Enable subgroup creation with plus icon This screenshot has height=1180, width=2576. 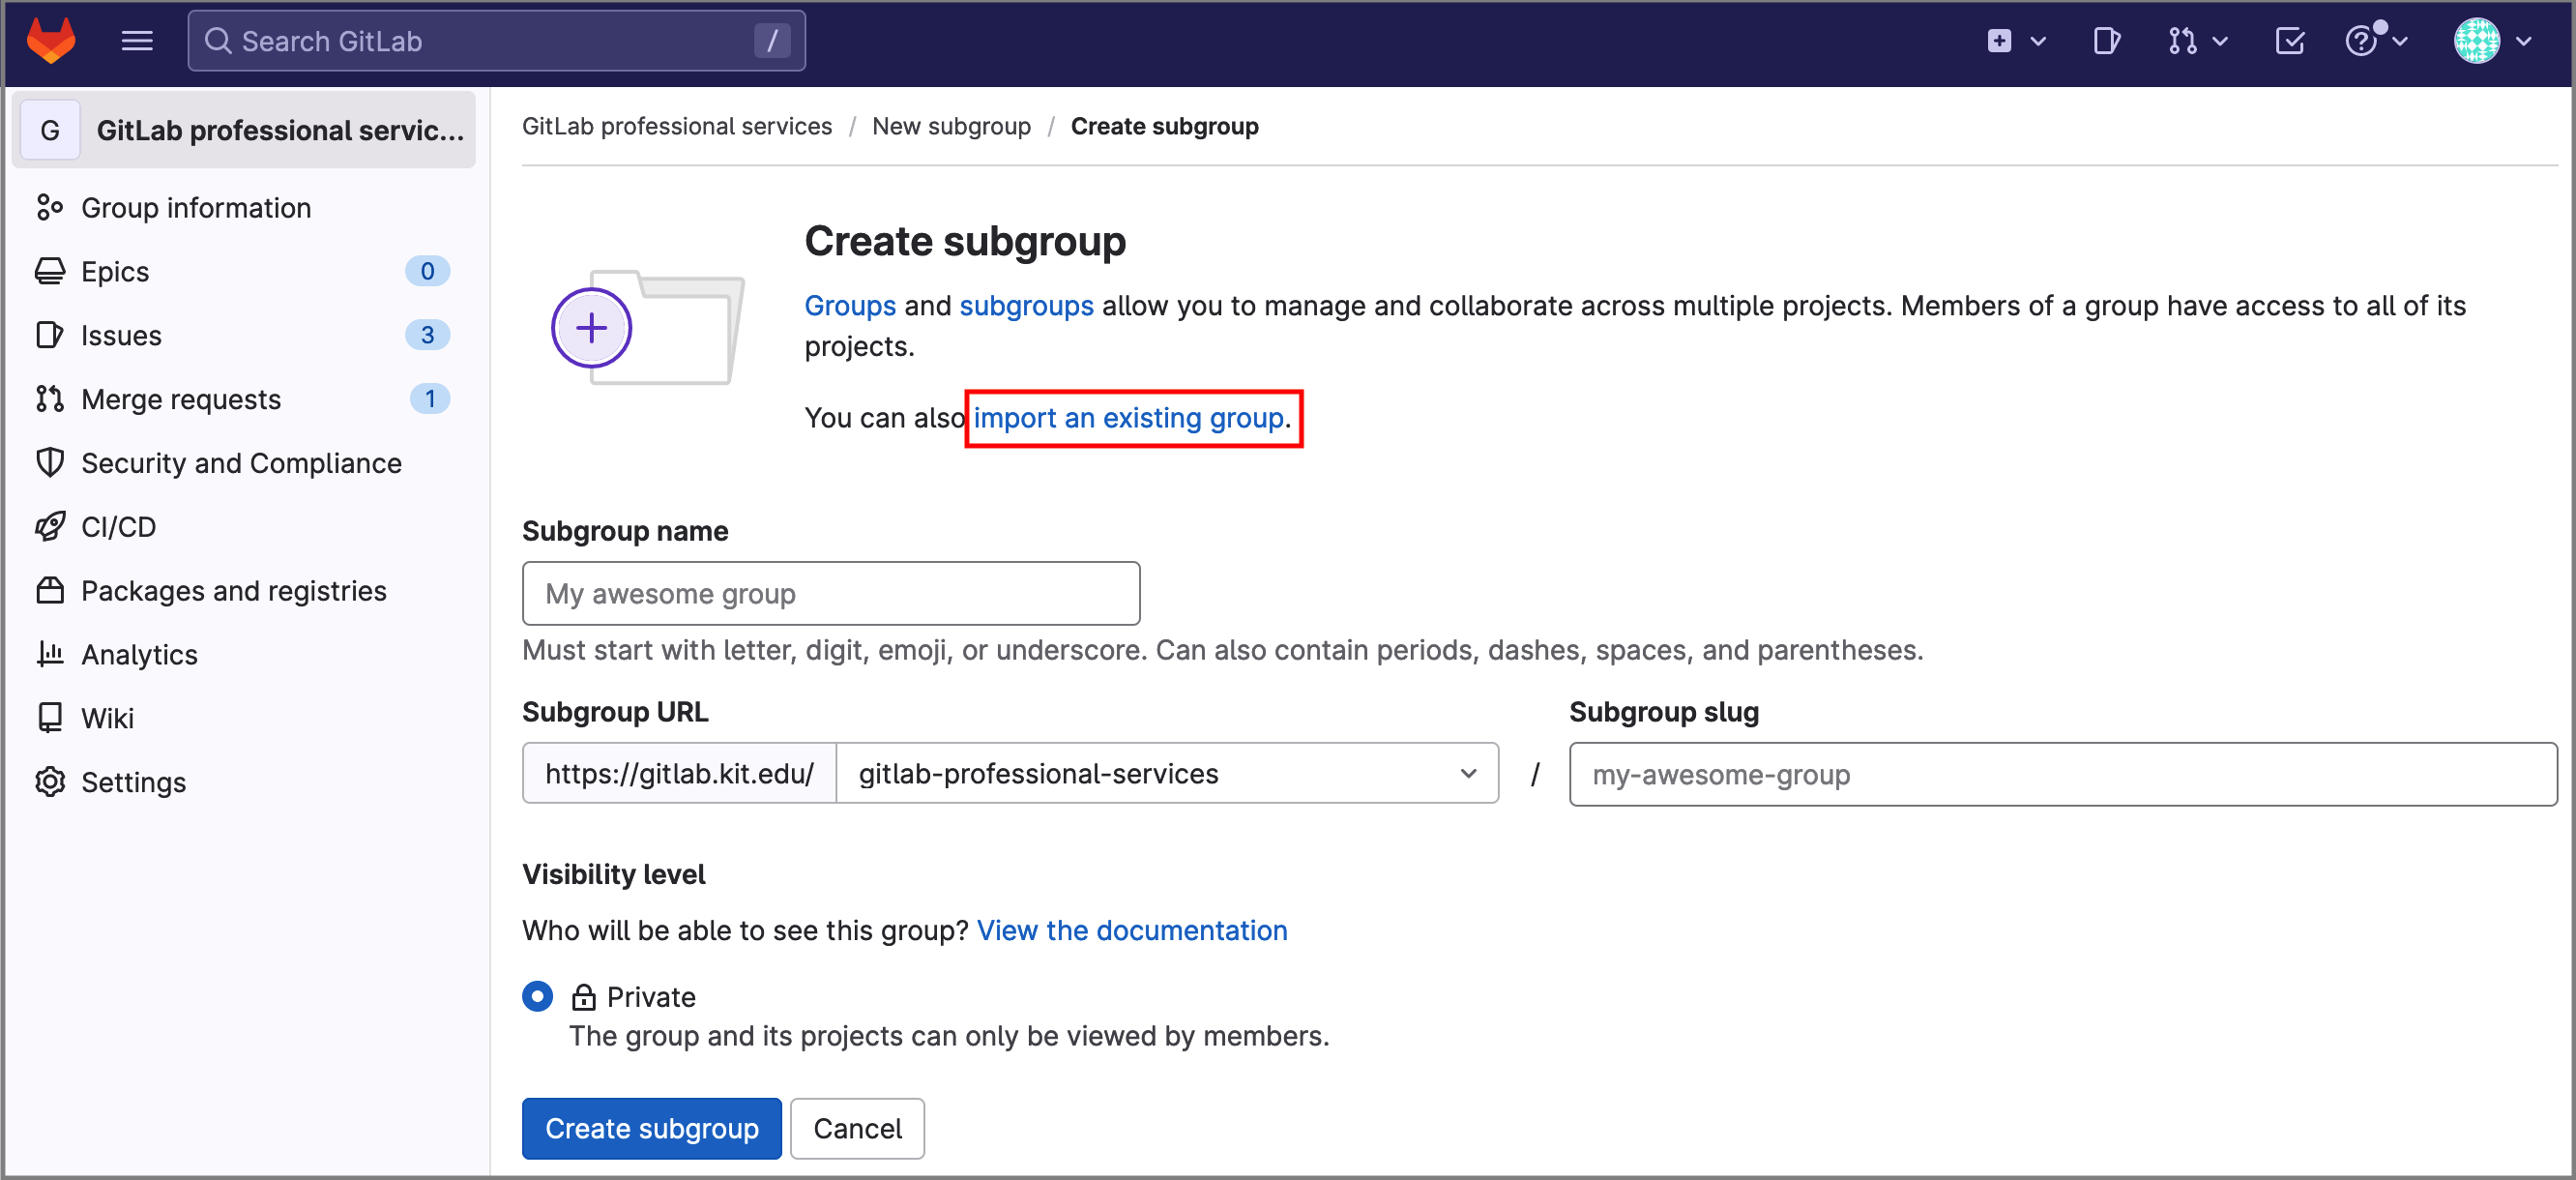pyautogui.click(x=592, y=329)
